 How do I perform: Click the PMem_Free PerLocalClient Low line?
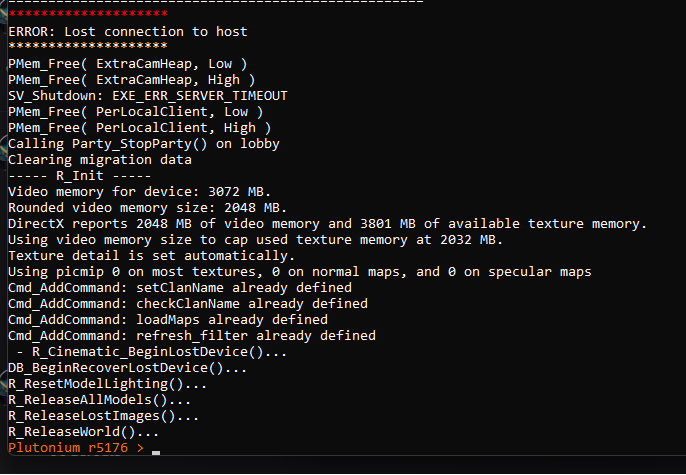135,112
